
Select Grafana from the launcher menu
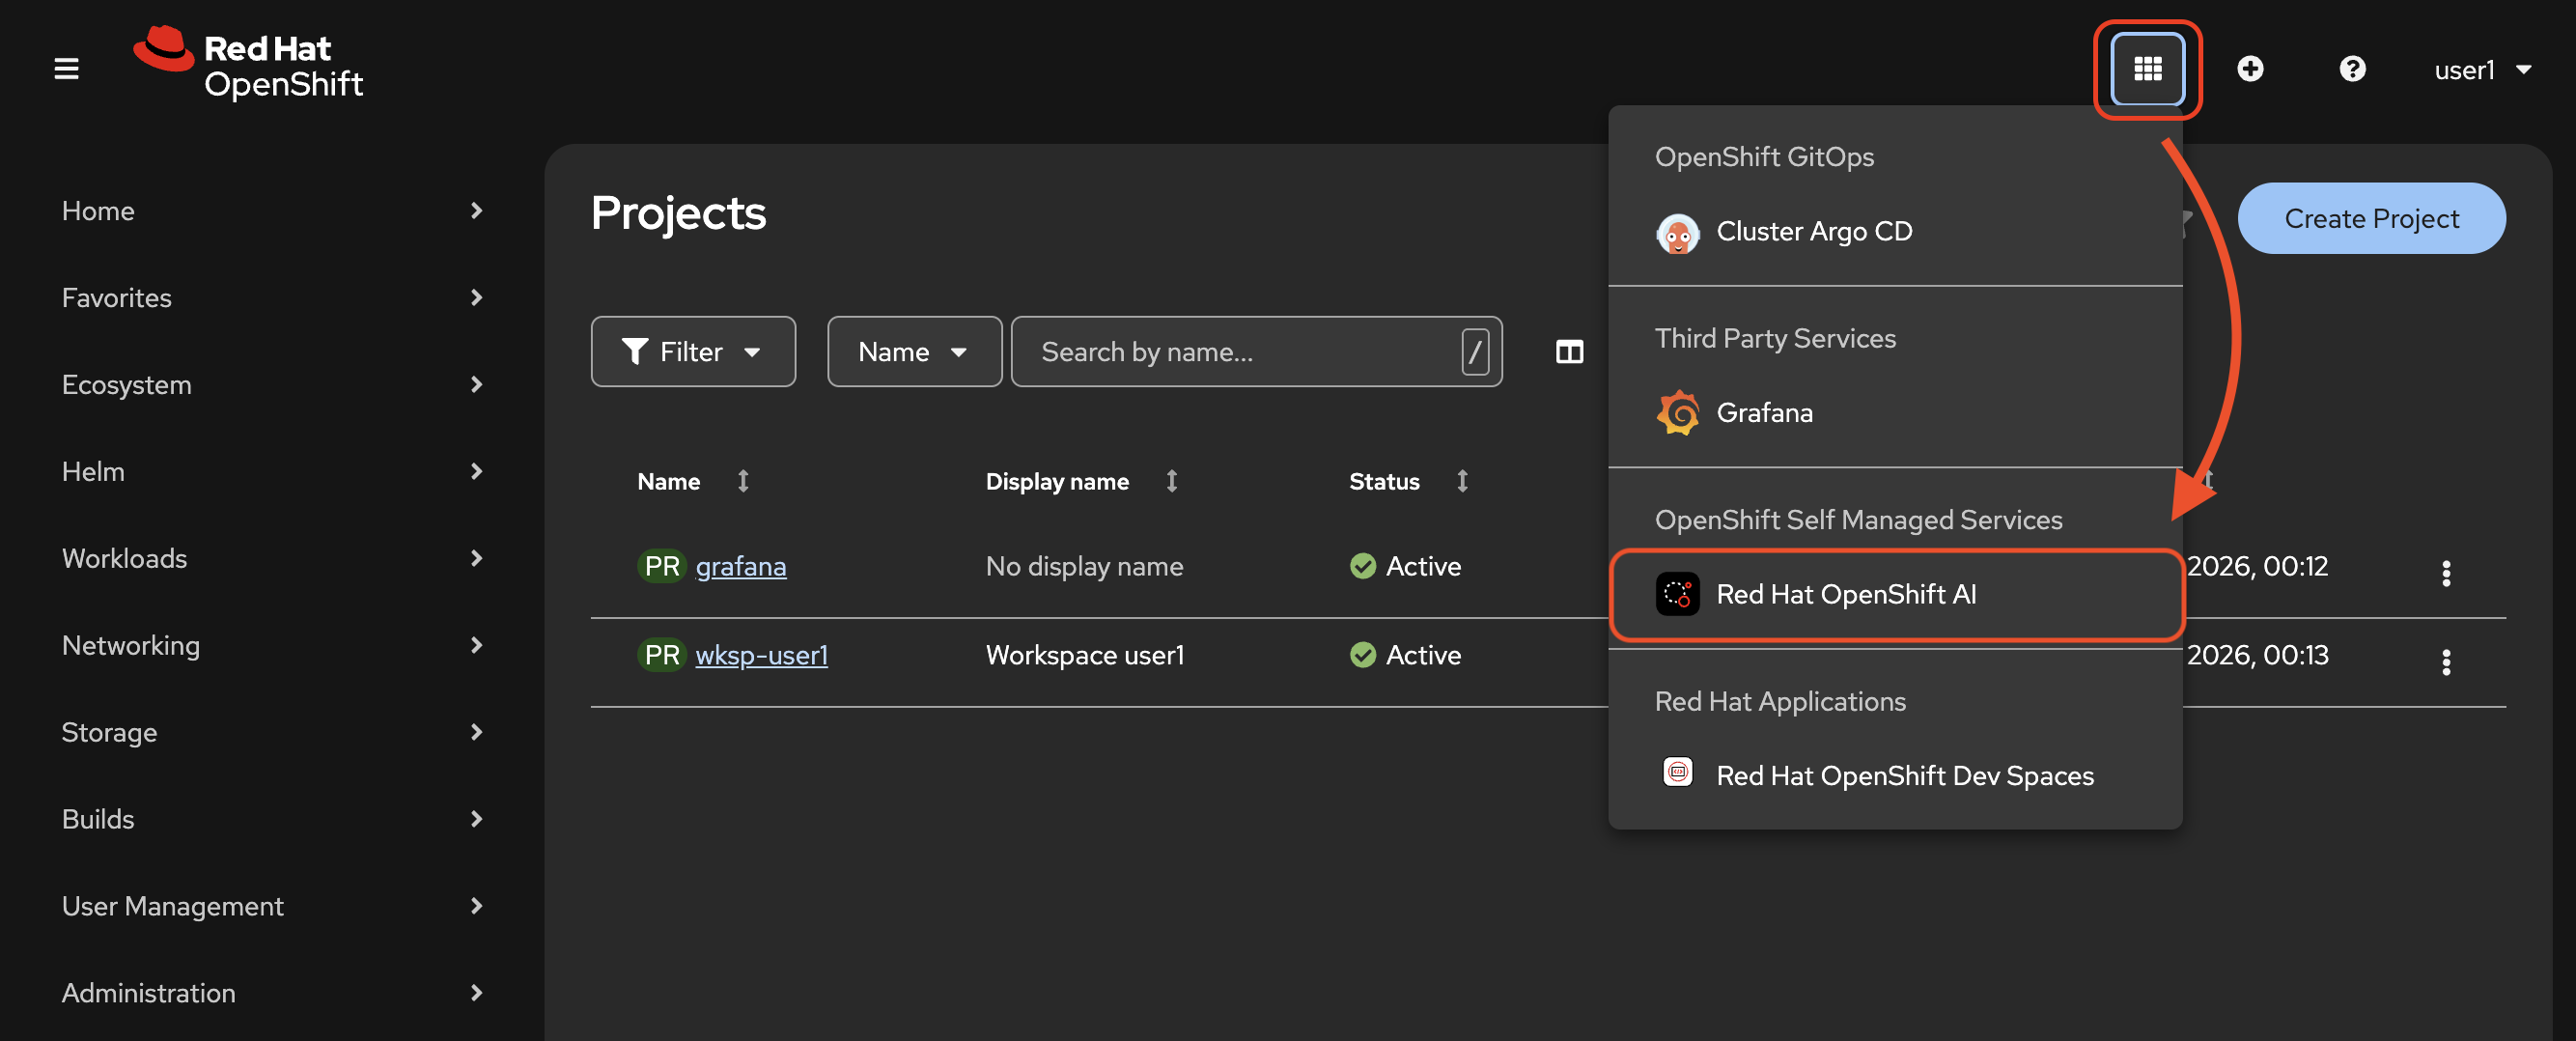1895,413
